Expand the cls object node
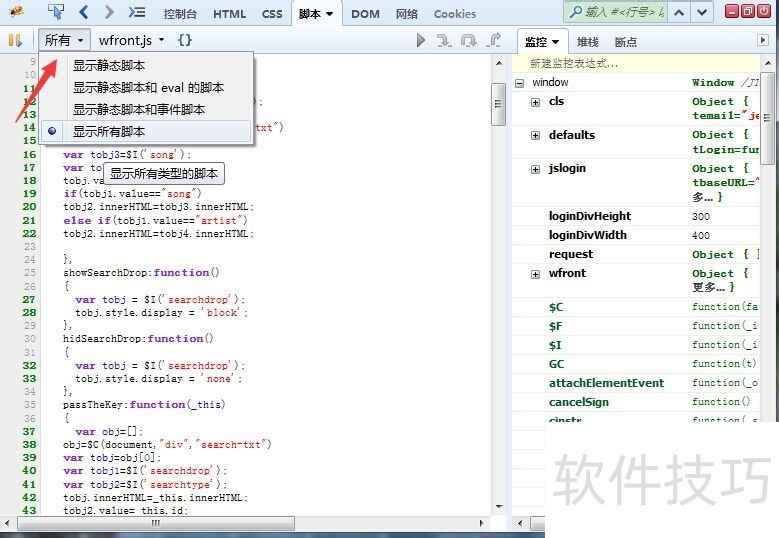The height and width of the screenshot is (538, 779). (x=535, y=102)
